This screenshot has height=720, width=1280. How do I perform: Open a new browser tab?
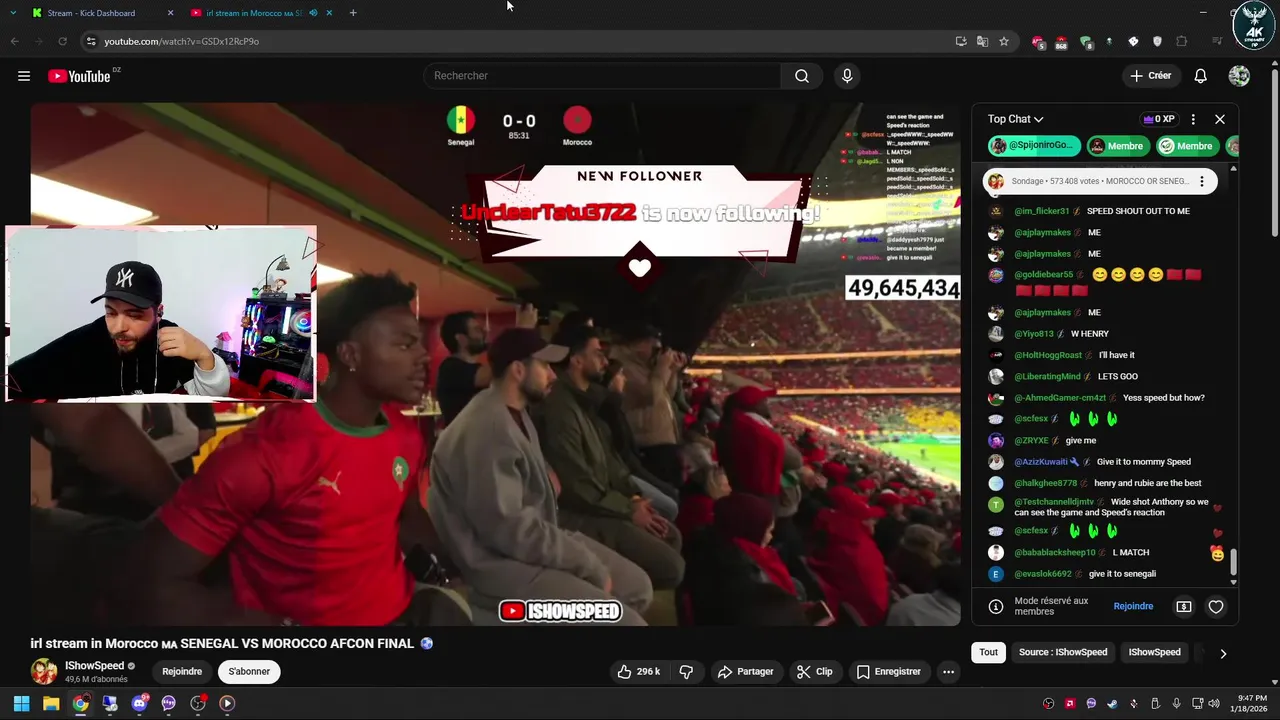tap(353, 13)
